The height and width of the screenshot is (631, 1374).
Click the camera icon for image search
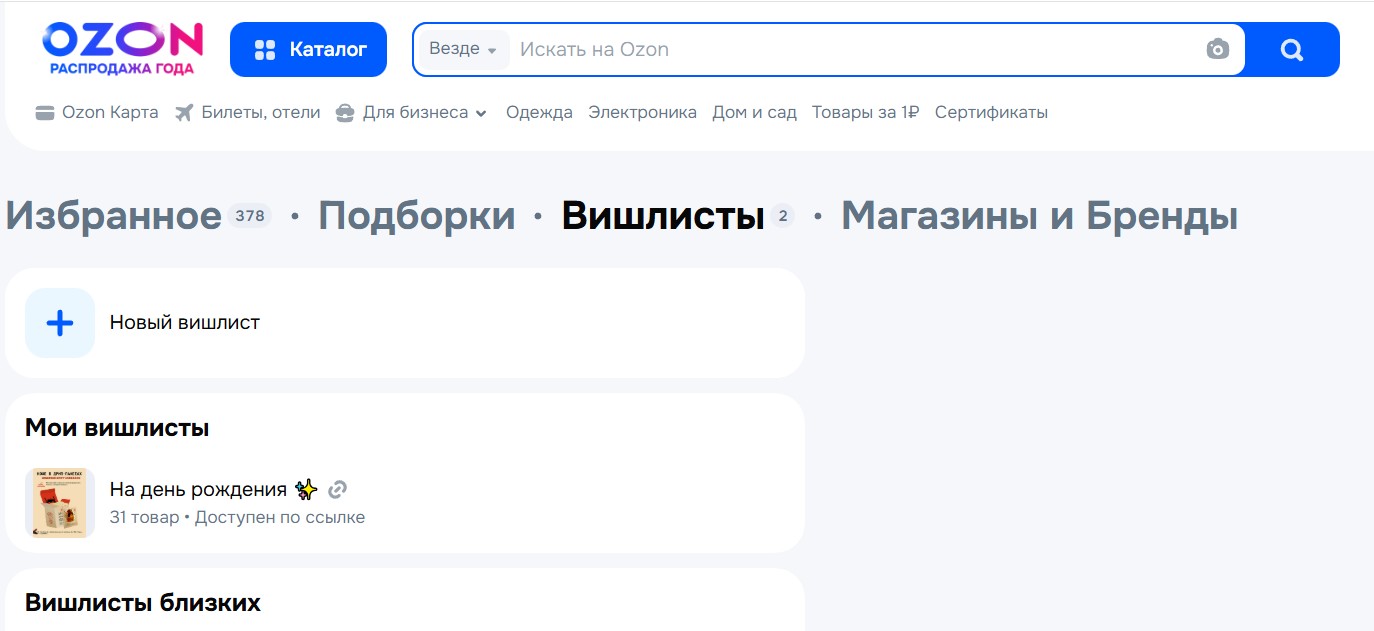[x=1217, y=47]
